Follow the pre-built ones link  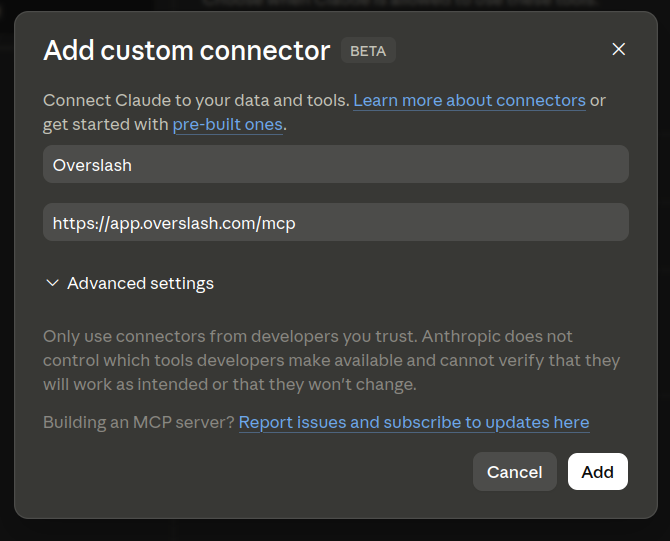pyautogui.click(x=227, y=124)
